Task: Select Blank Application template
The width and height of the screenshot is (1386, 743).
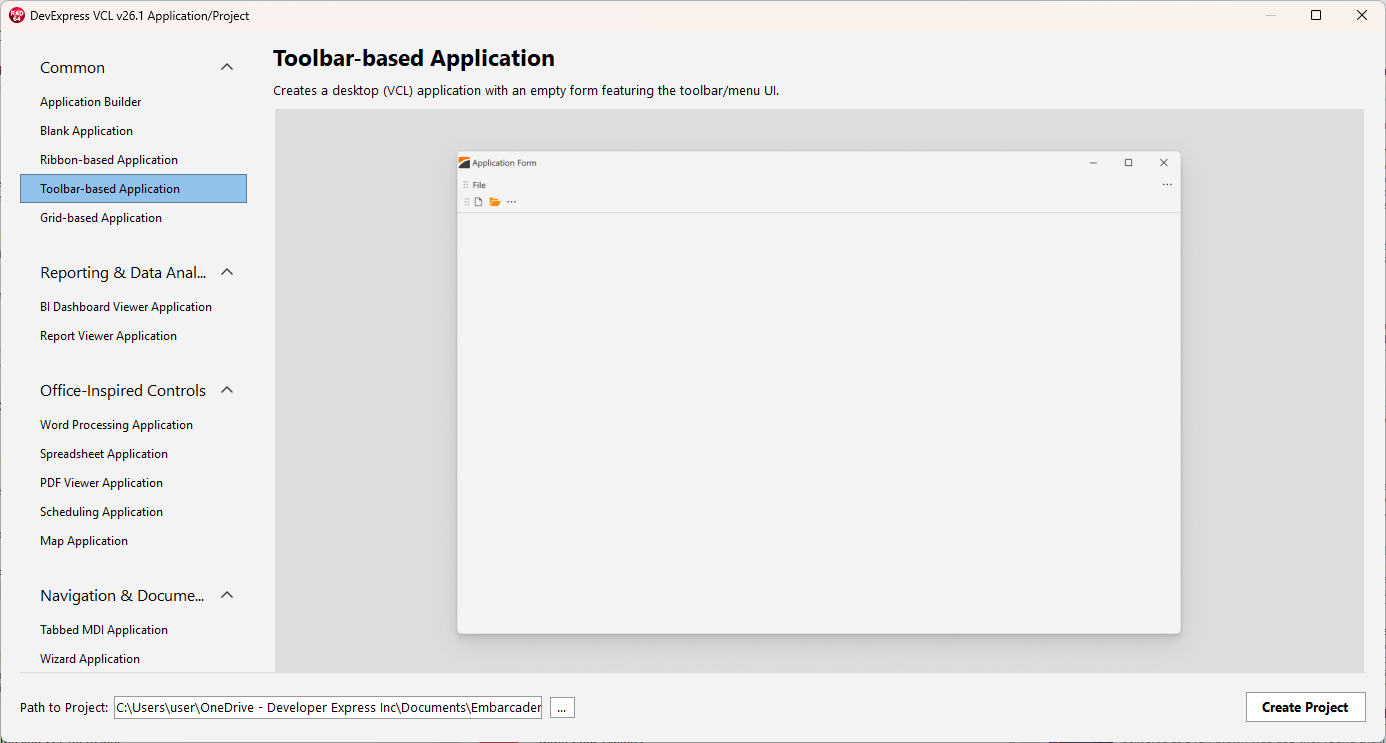Action: pos(133,131)
